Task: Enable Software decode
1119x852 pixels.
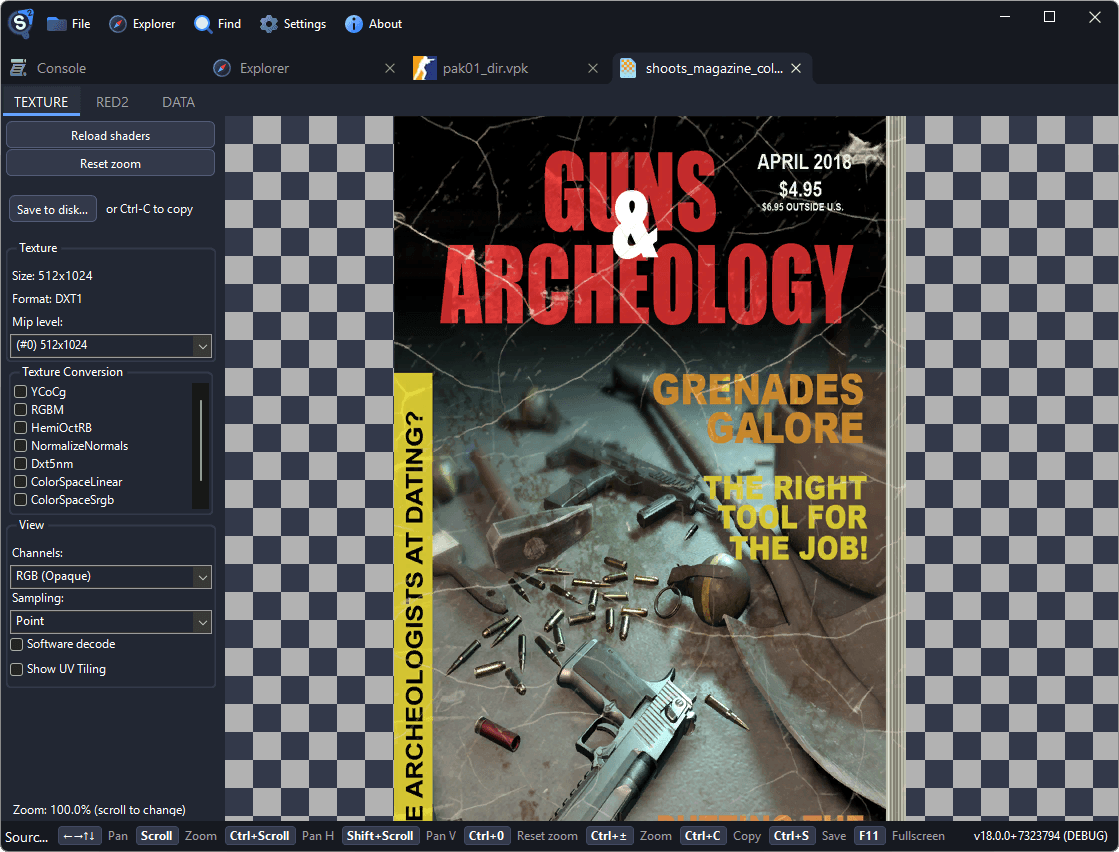Action: tap(15, 644)
